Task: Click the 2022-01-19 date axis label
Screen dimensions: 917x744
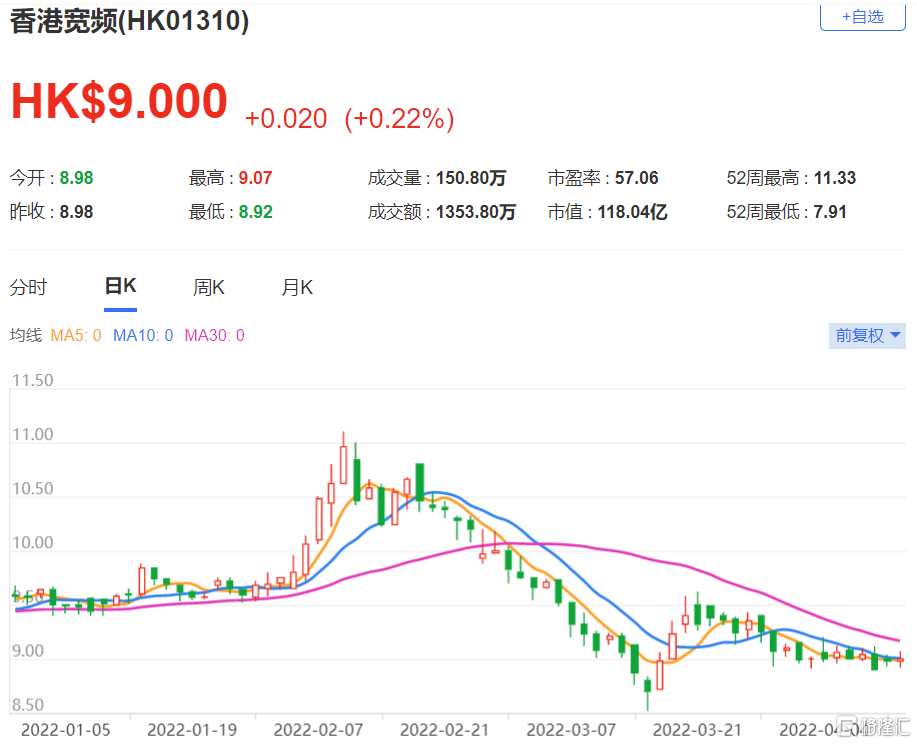Action: [x=192, y=730]
